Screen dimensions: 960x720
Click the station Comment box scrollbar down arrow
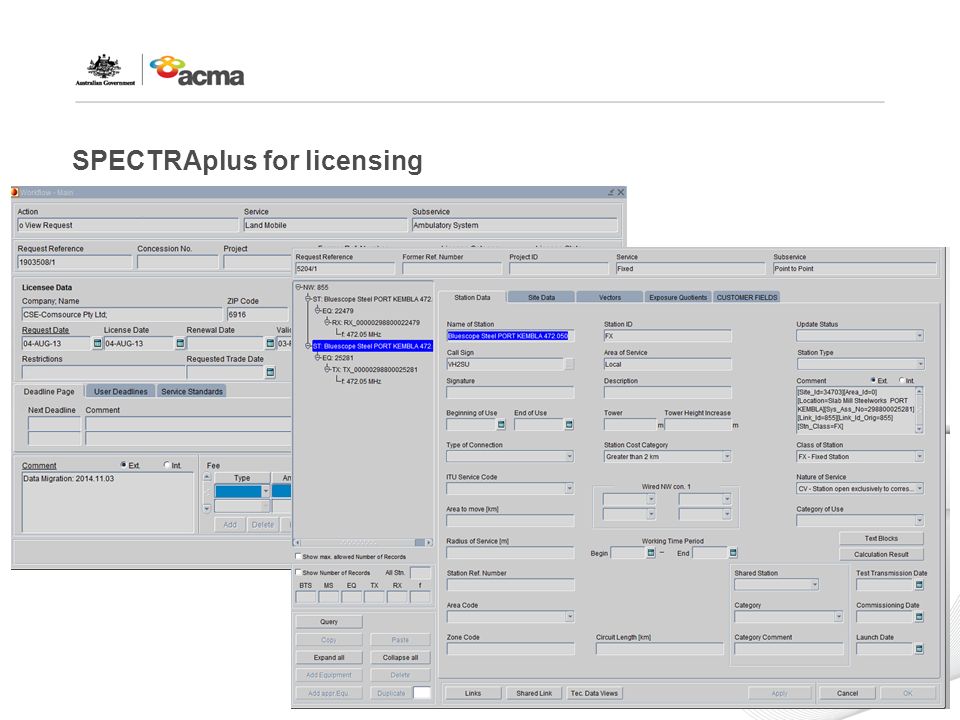(918, 429)
